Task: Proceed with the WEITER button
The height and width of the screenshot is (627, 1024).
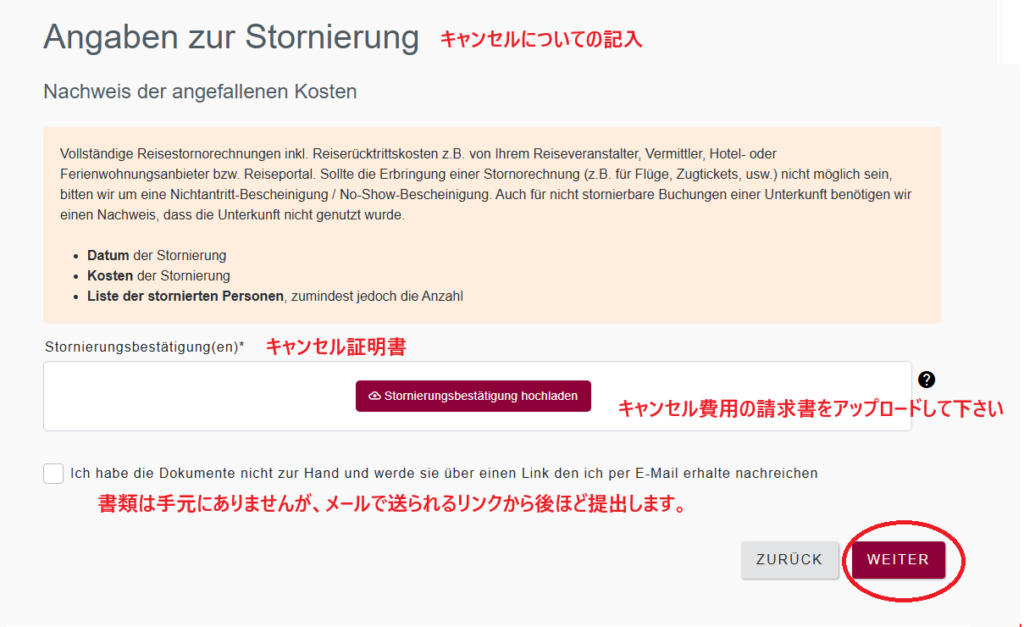Action: click(898, 560)
